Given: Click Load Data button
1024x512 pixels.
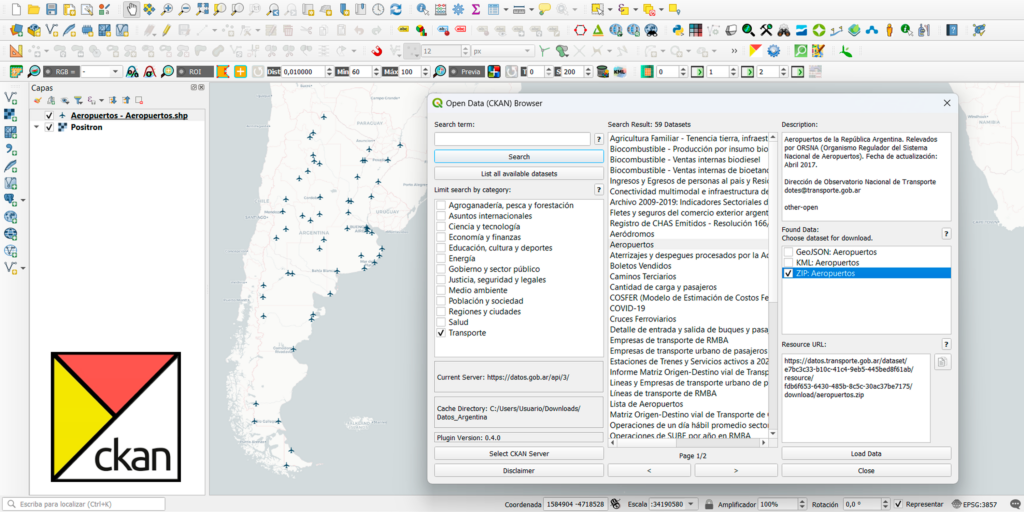Looking at the screenshot, I should coord(866,453).
